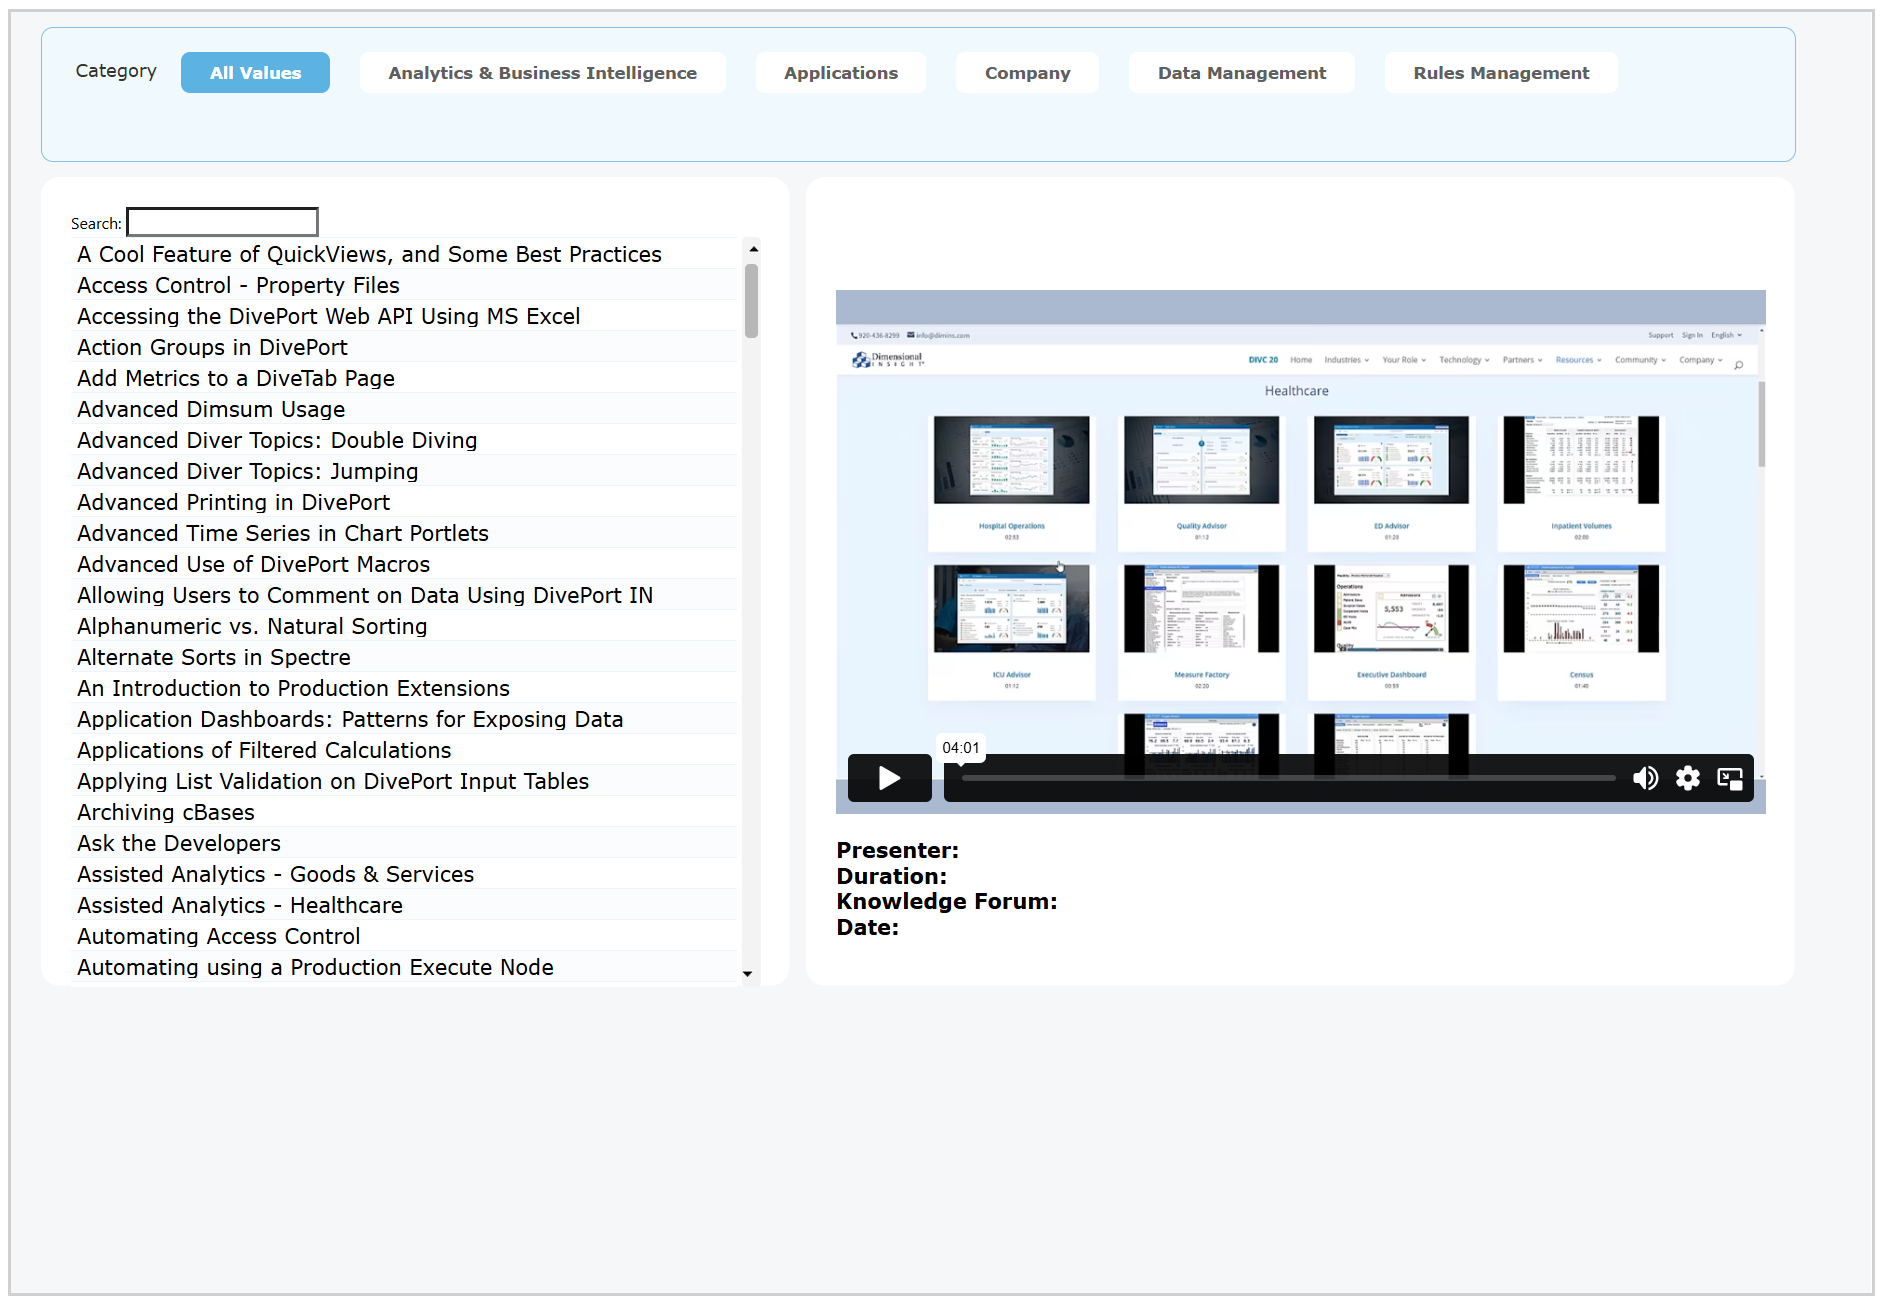
Task: Filter by Analytics & Business Intelligence
Action: tap(542, 73)
